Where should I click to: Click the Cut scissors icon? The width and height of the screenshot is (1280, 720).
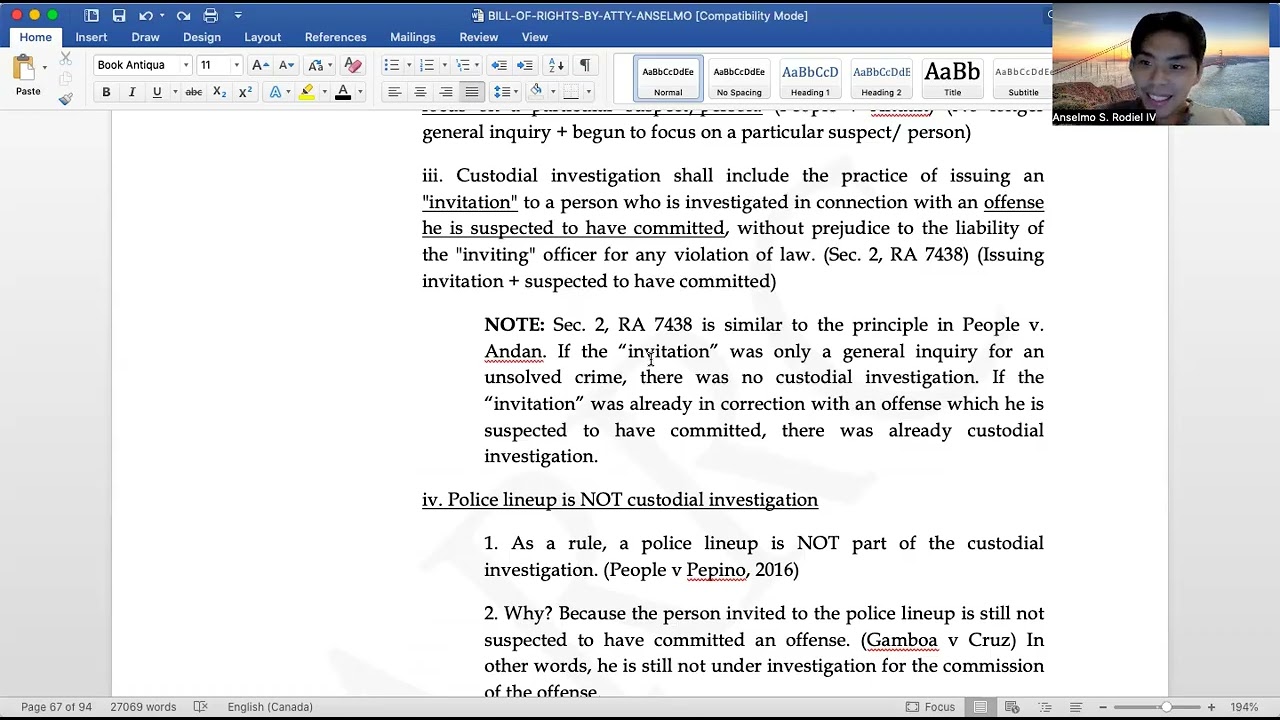pos(66,59)
